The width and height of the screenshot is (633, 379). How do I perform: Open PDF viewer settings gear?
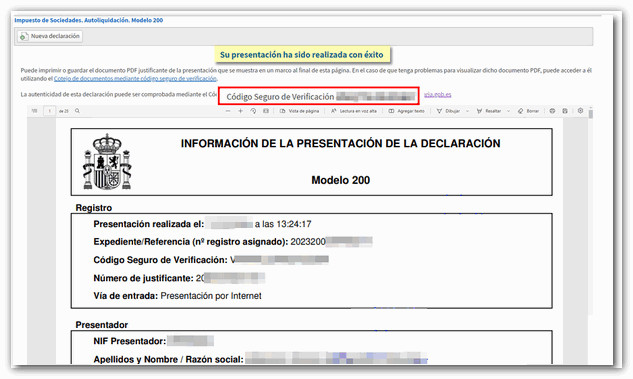(581, 111)
